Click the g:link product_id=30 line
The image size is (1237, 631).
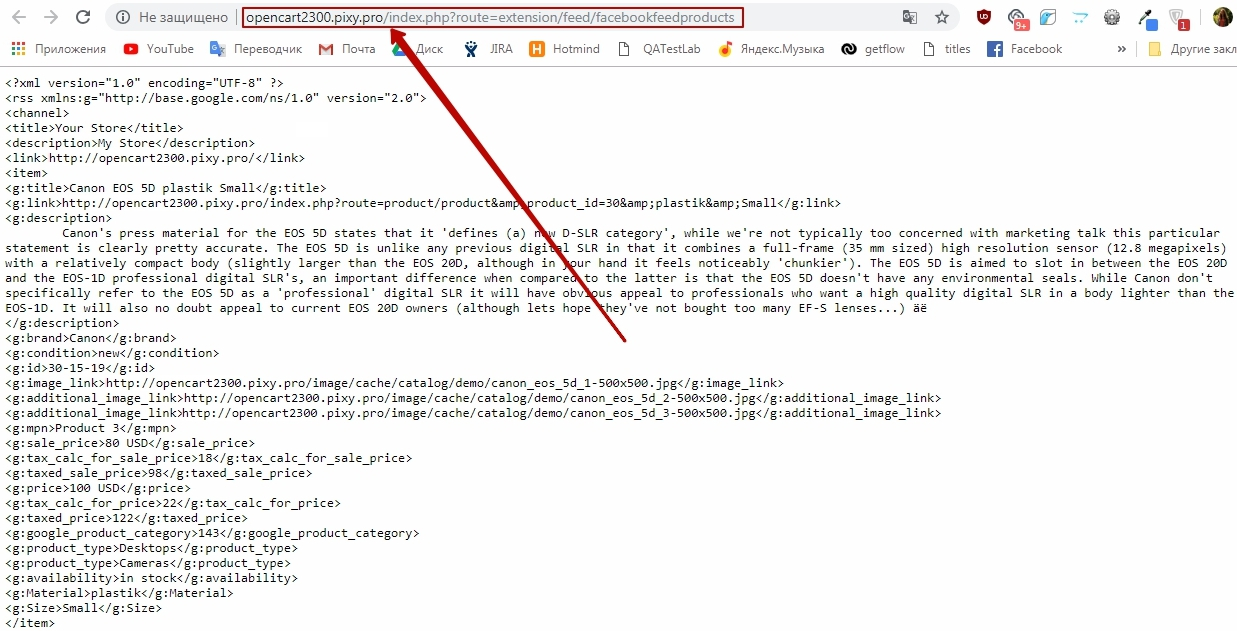pyautogui.click(x=423, y=204)
